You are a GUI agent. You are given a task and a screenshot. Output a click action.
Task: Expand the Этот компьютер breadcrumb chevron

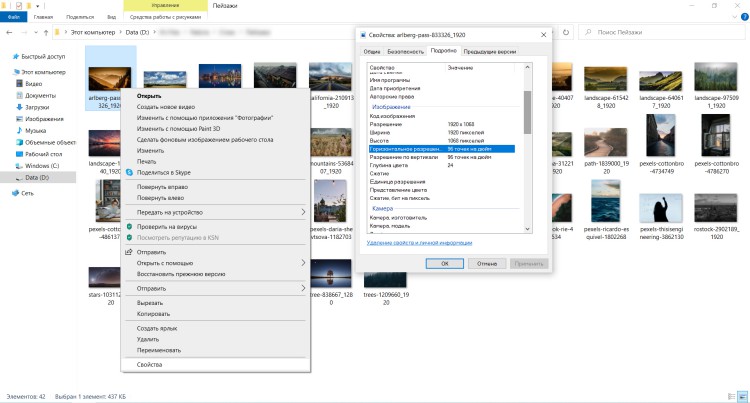pyautogui.click(x=121, y=34)
